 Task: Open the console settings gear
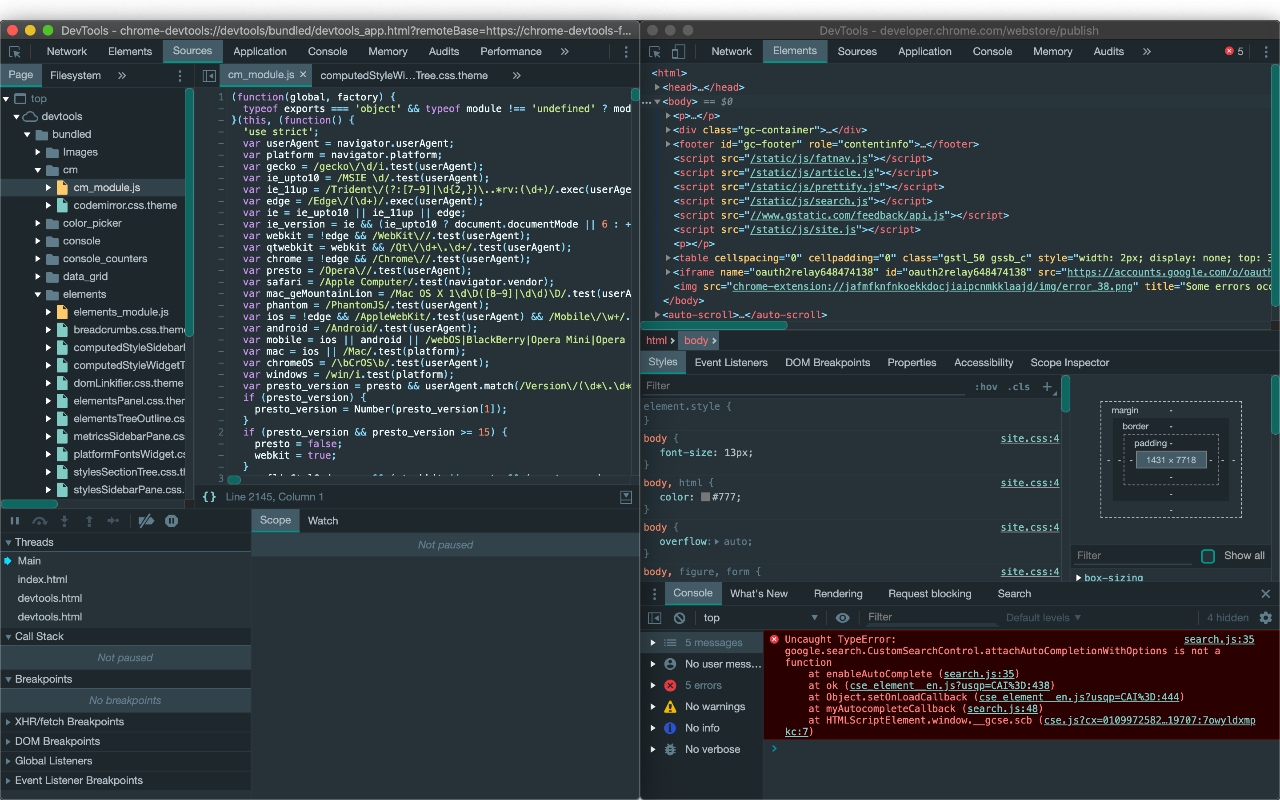[1265, 617]
